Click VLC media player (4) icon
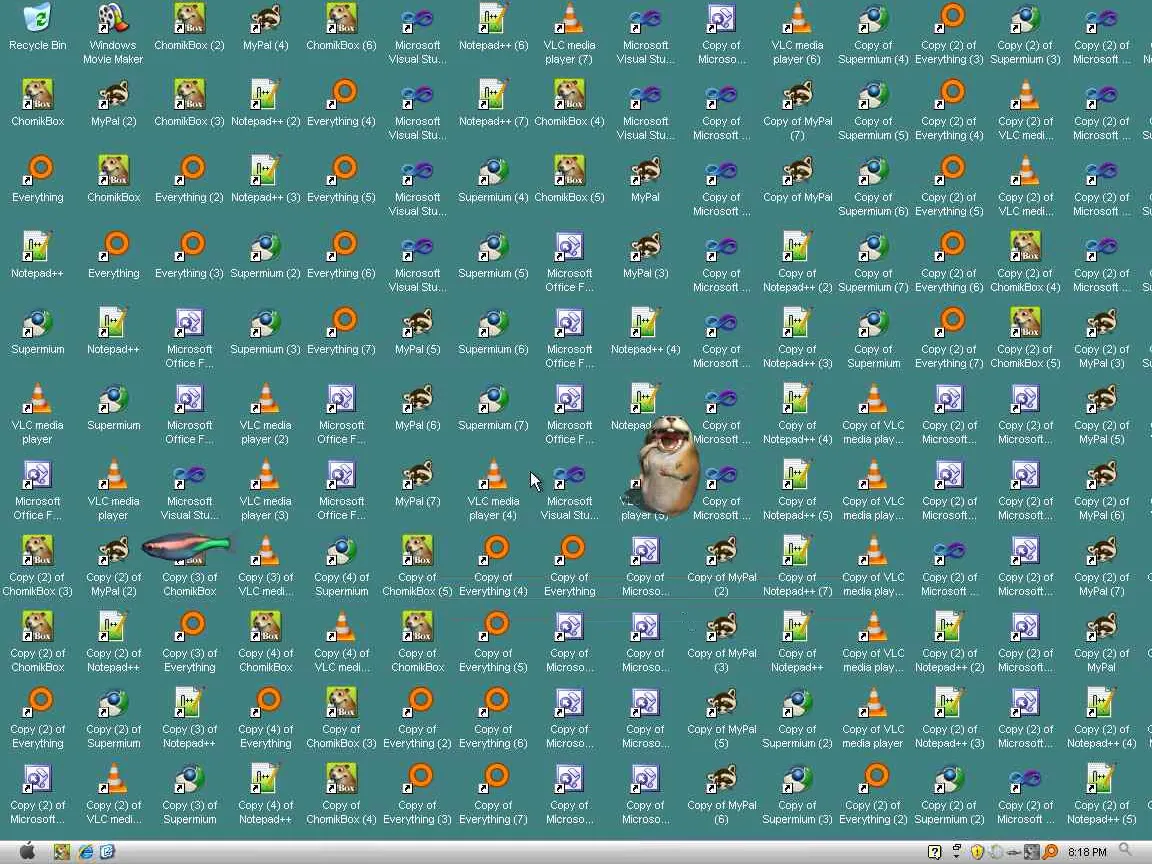 coord(493,490)
